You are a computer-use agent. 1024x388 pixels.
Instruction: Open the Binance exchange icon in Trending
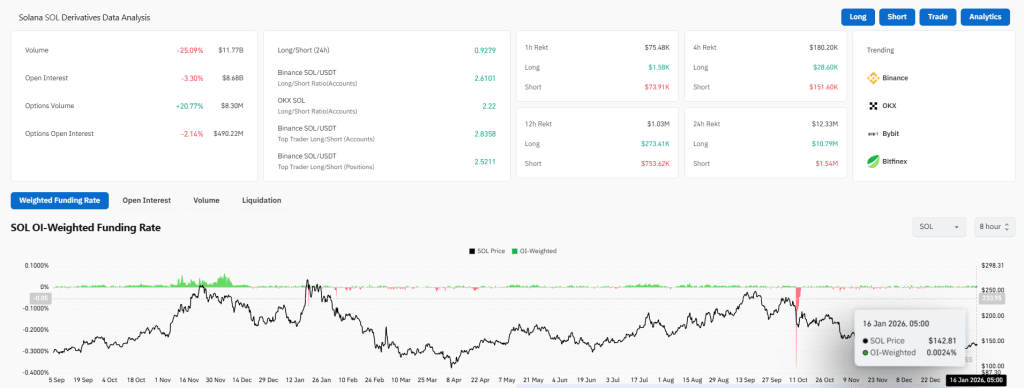coord(873,78)
